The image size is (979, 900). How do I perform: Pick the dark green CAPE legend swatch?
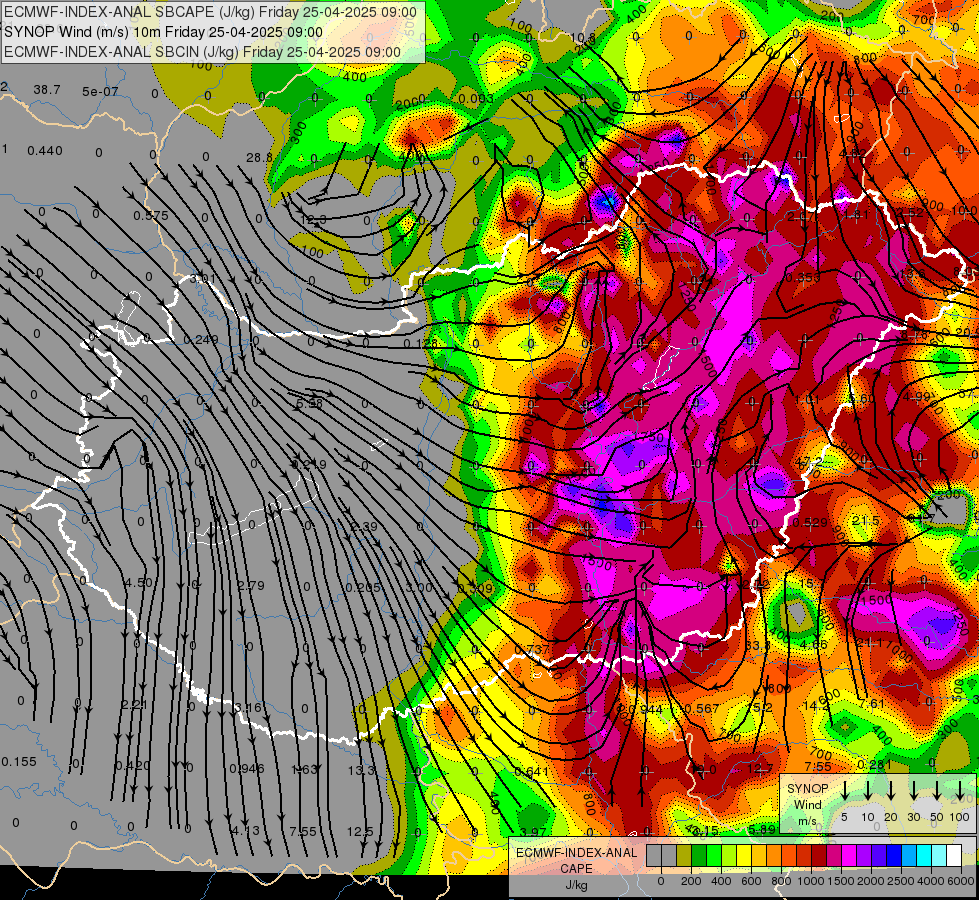[x=699, y=856]
